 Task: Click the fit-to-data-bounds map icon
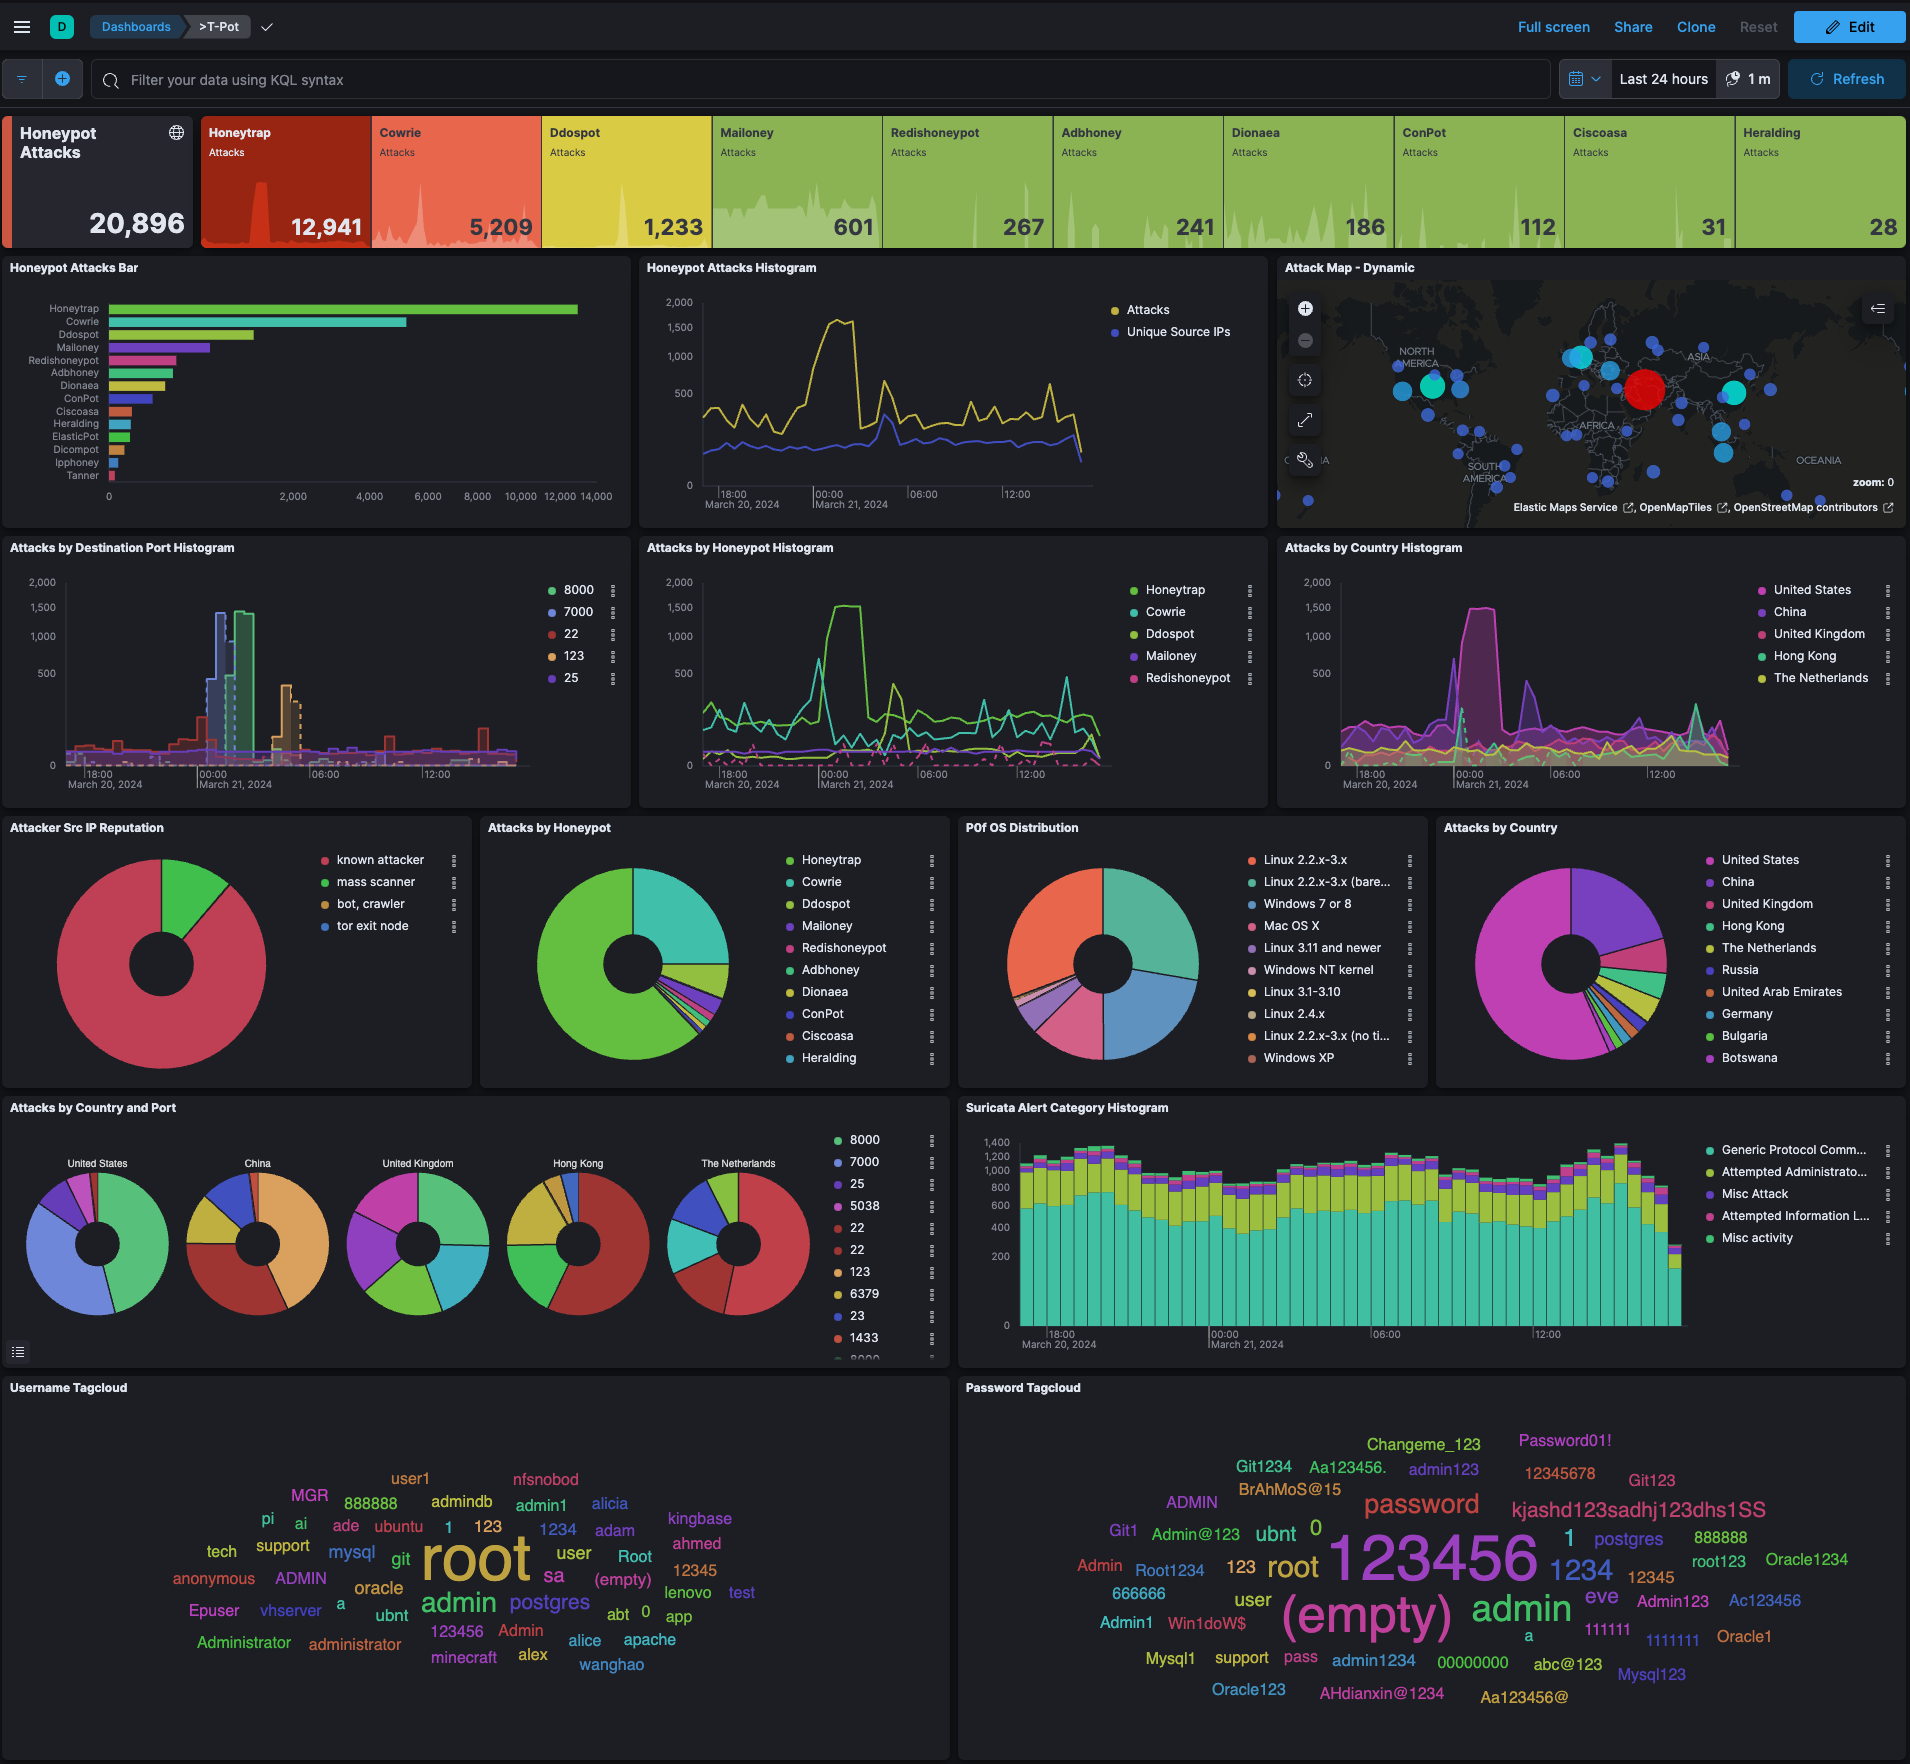(1305, 380)
